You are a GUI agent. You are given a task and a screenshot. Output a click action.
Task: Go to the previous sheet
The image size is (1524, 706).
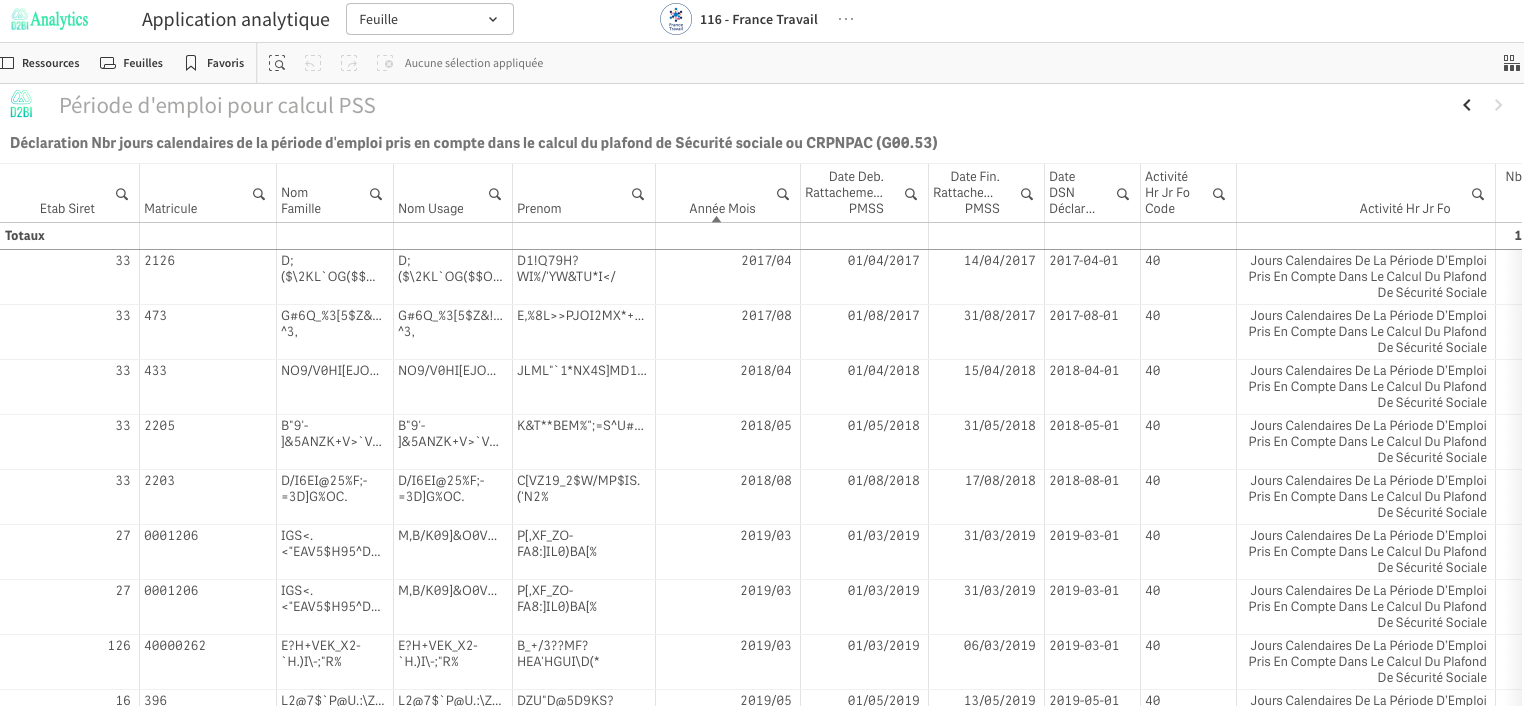click(1467, 105)
